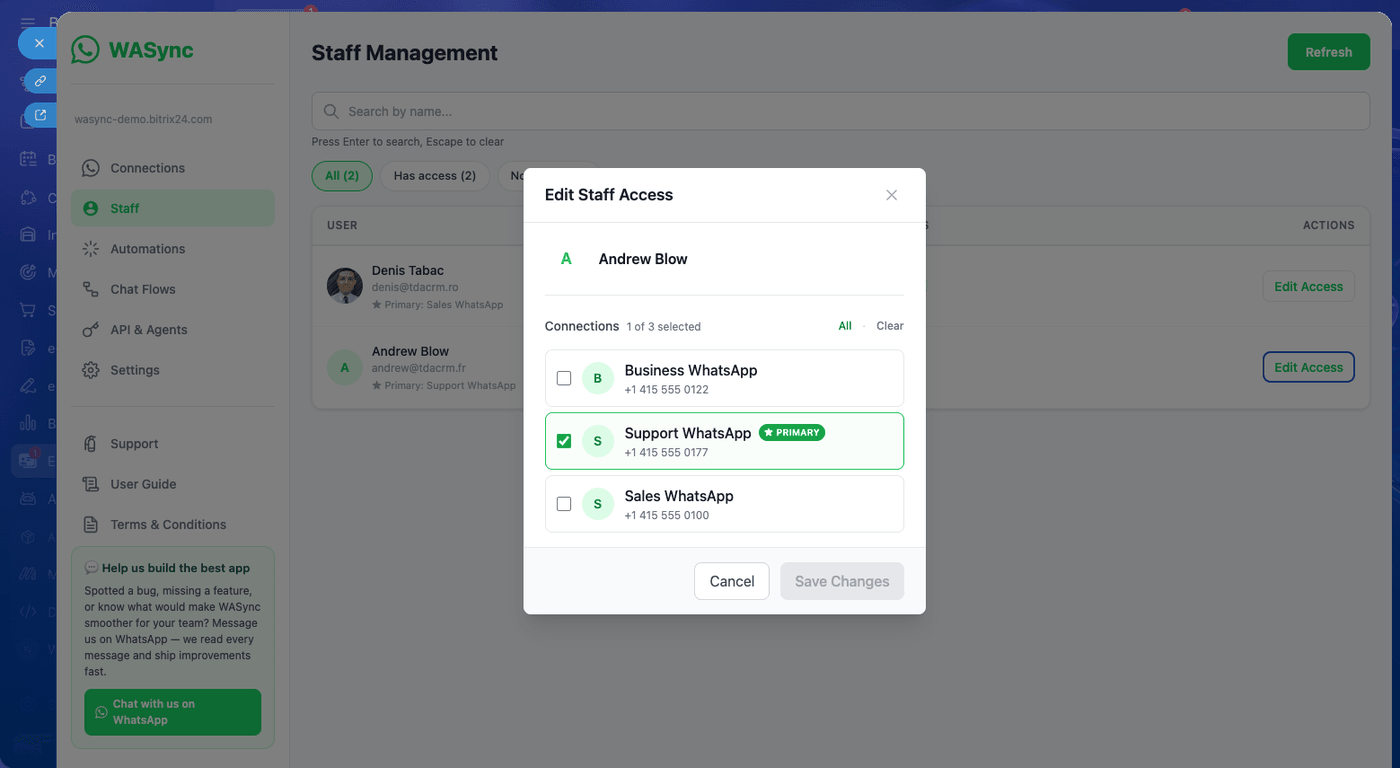Viewport: 1400px width, 768px height.
Task: Open the Terms & Conditions document icon
Action: pyautogui.click(x=91, y=525)
